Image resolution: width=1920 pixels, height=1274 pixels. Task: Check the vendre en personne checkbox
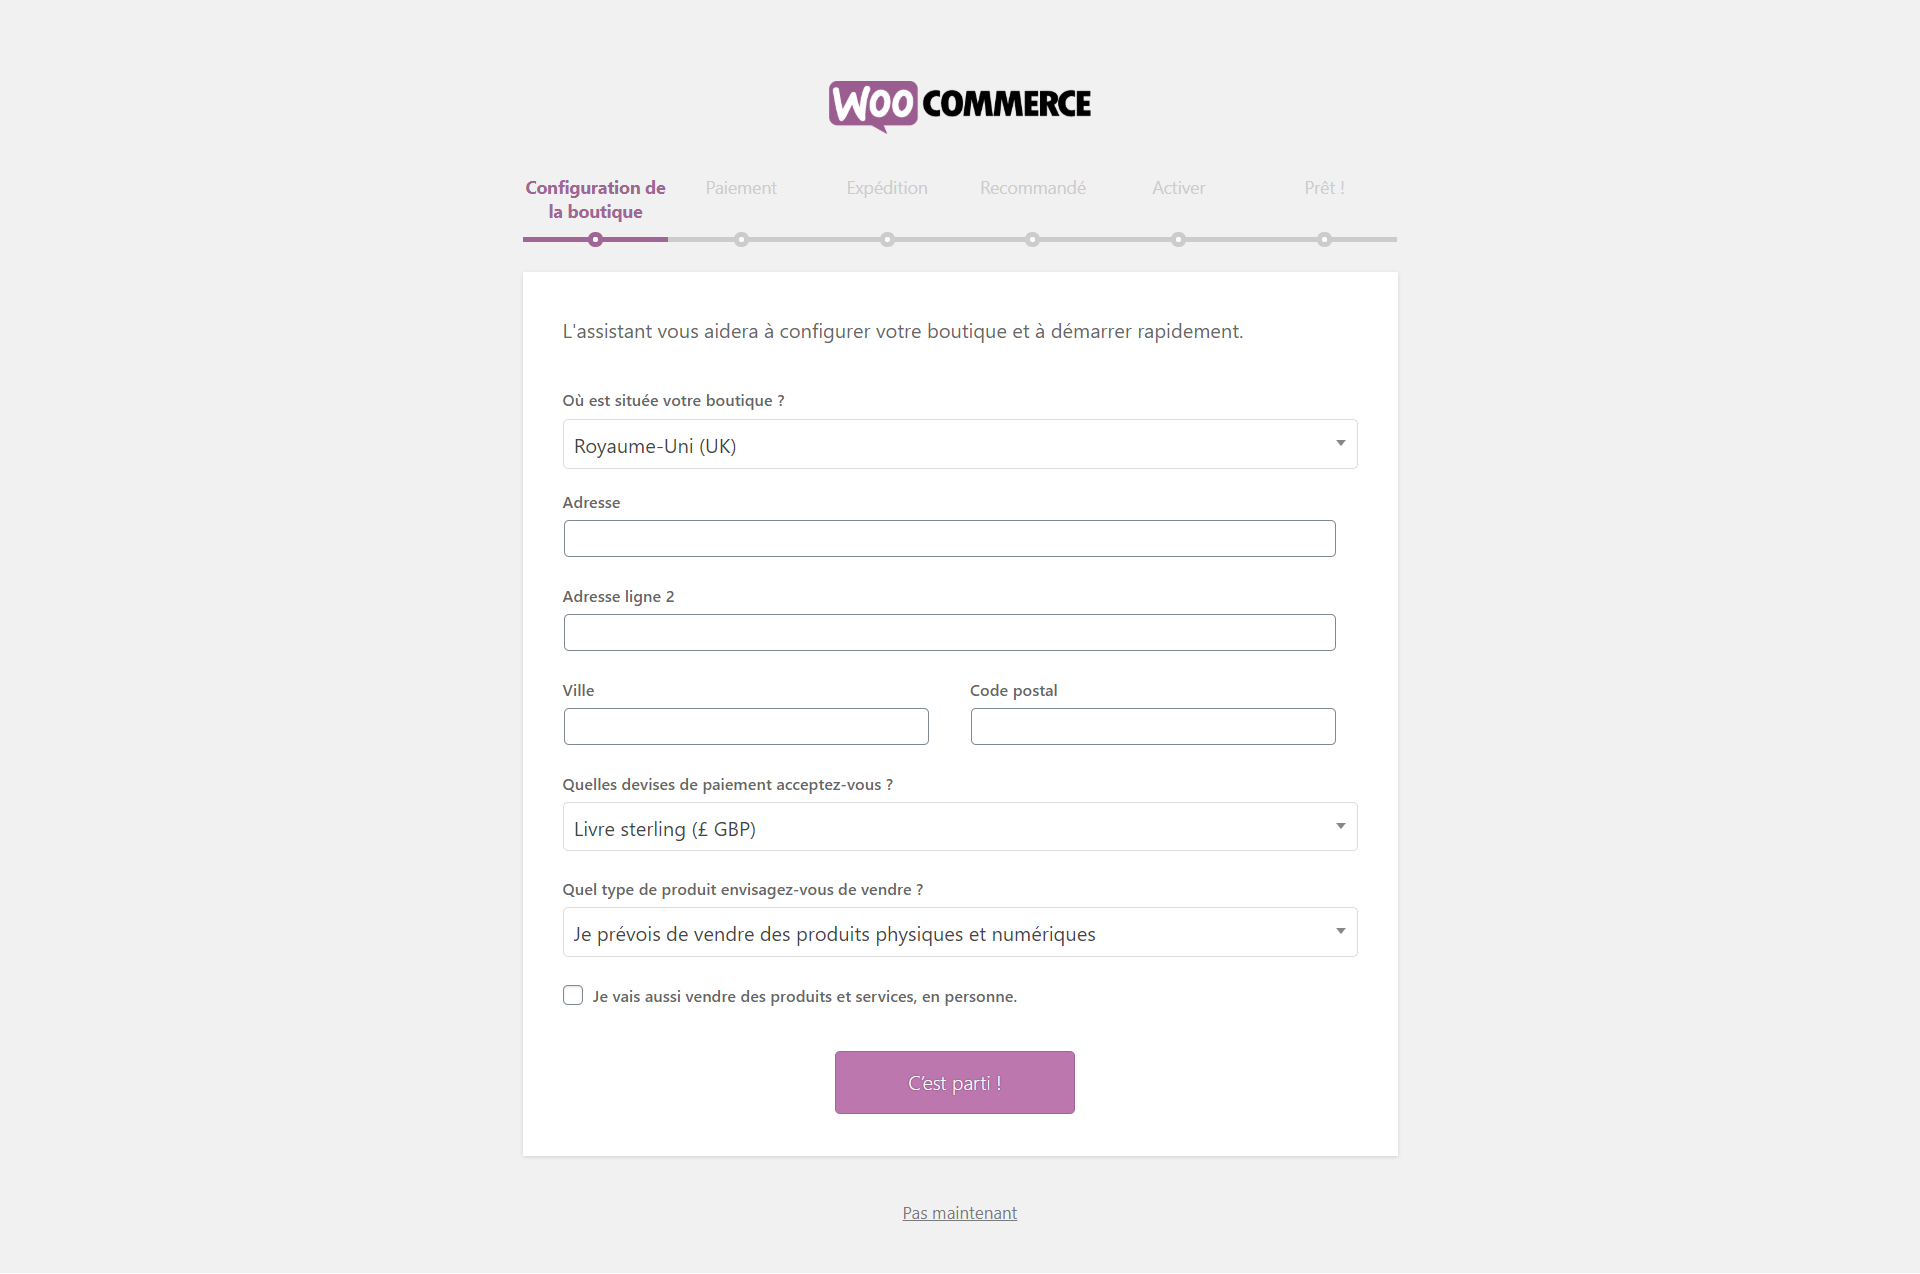[573, 995]
